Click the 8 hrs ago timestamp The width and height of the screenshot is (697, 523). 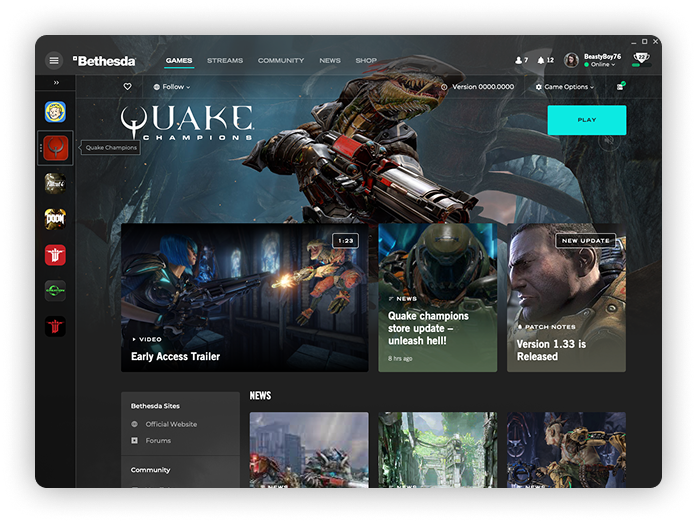400,358
